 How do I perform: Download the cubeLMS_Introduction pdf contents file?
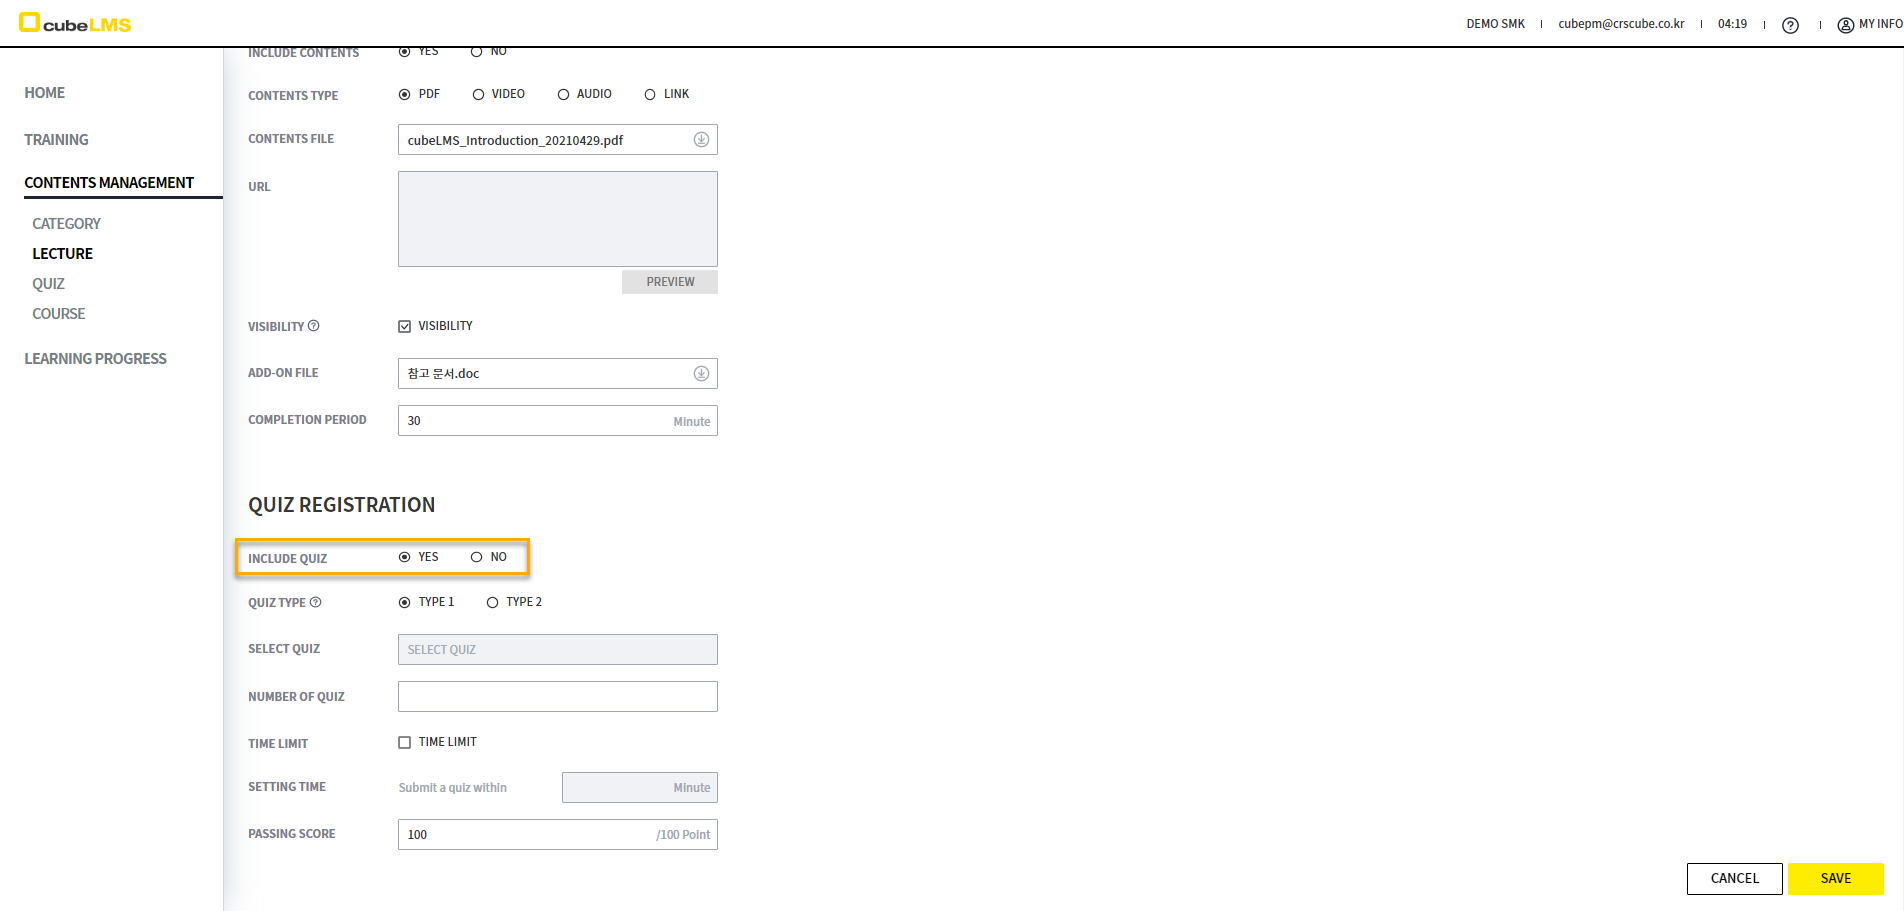click(701, 140)
